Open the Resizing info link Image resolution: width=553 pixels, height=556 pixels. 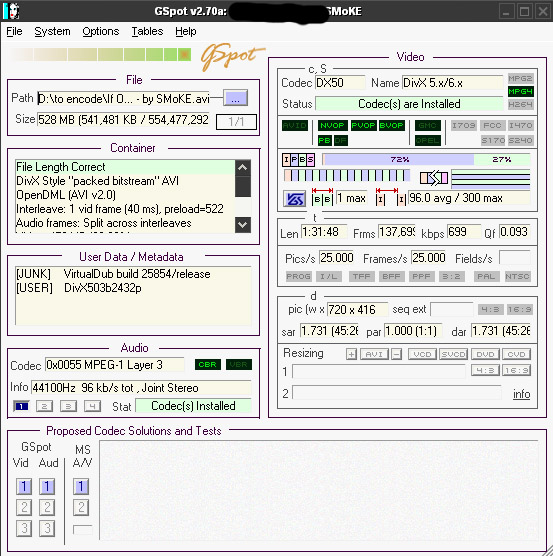pos(521,394)
